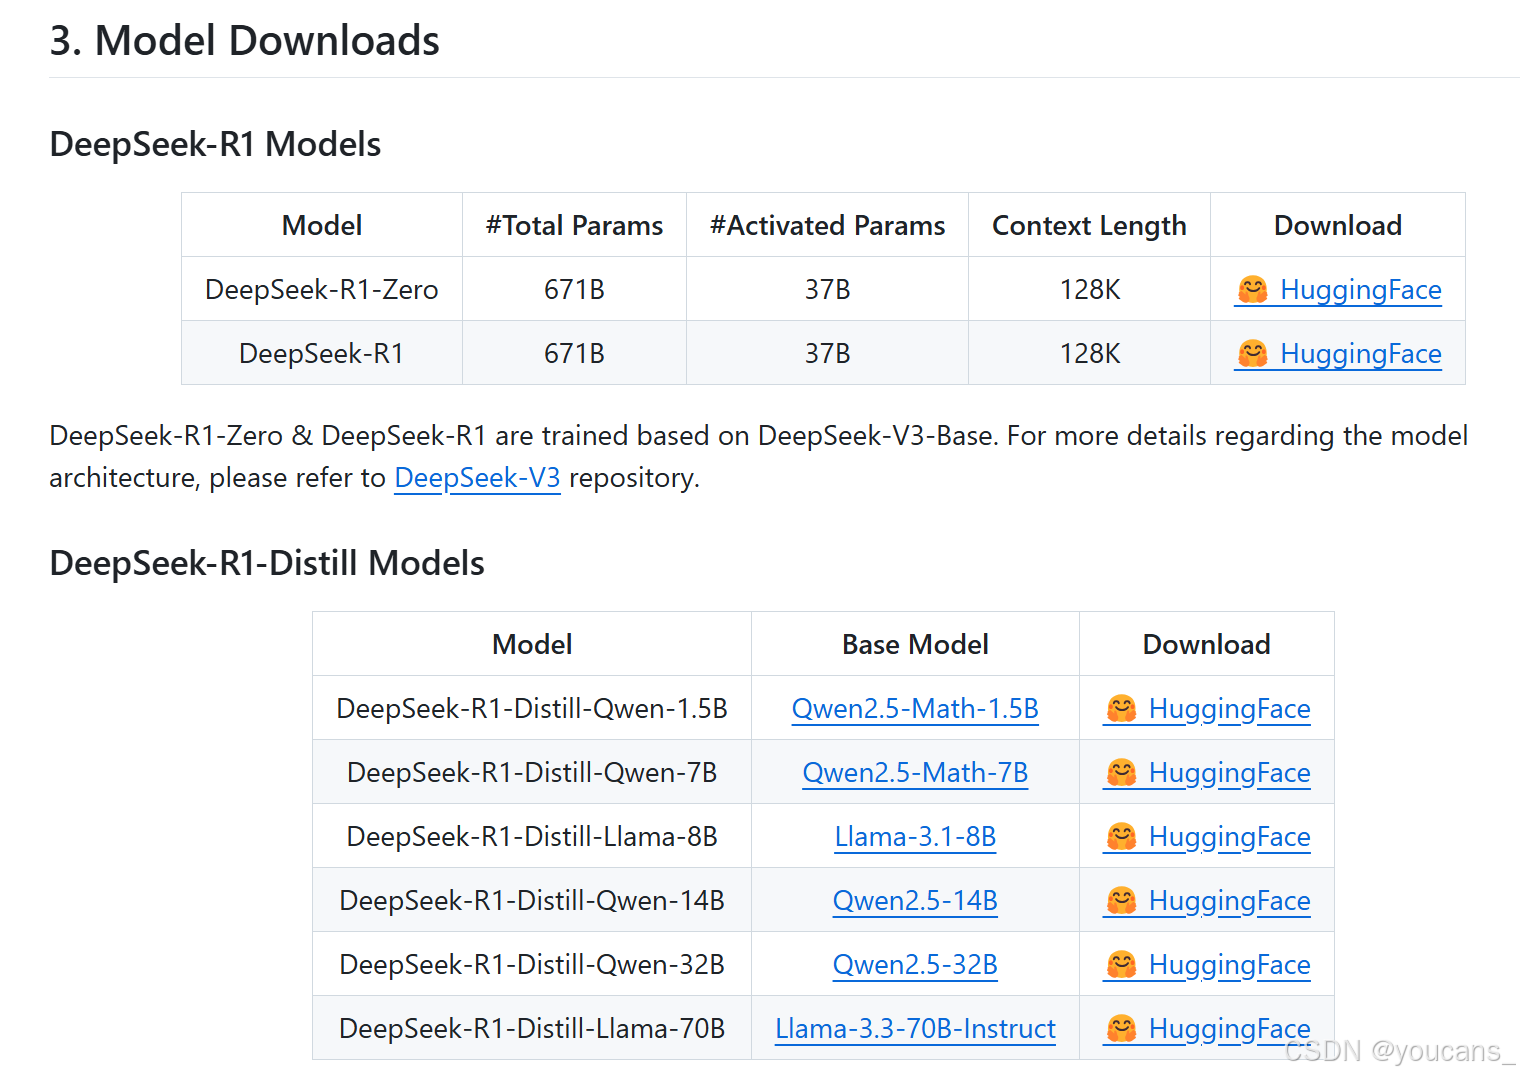The width and height of the screenshot is (1520, 1077).
Task: Open the Qwen2.5-32B base model link
Action: (915, 965)
